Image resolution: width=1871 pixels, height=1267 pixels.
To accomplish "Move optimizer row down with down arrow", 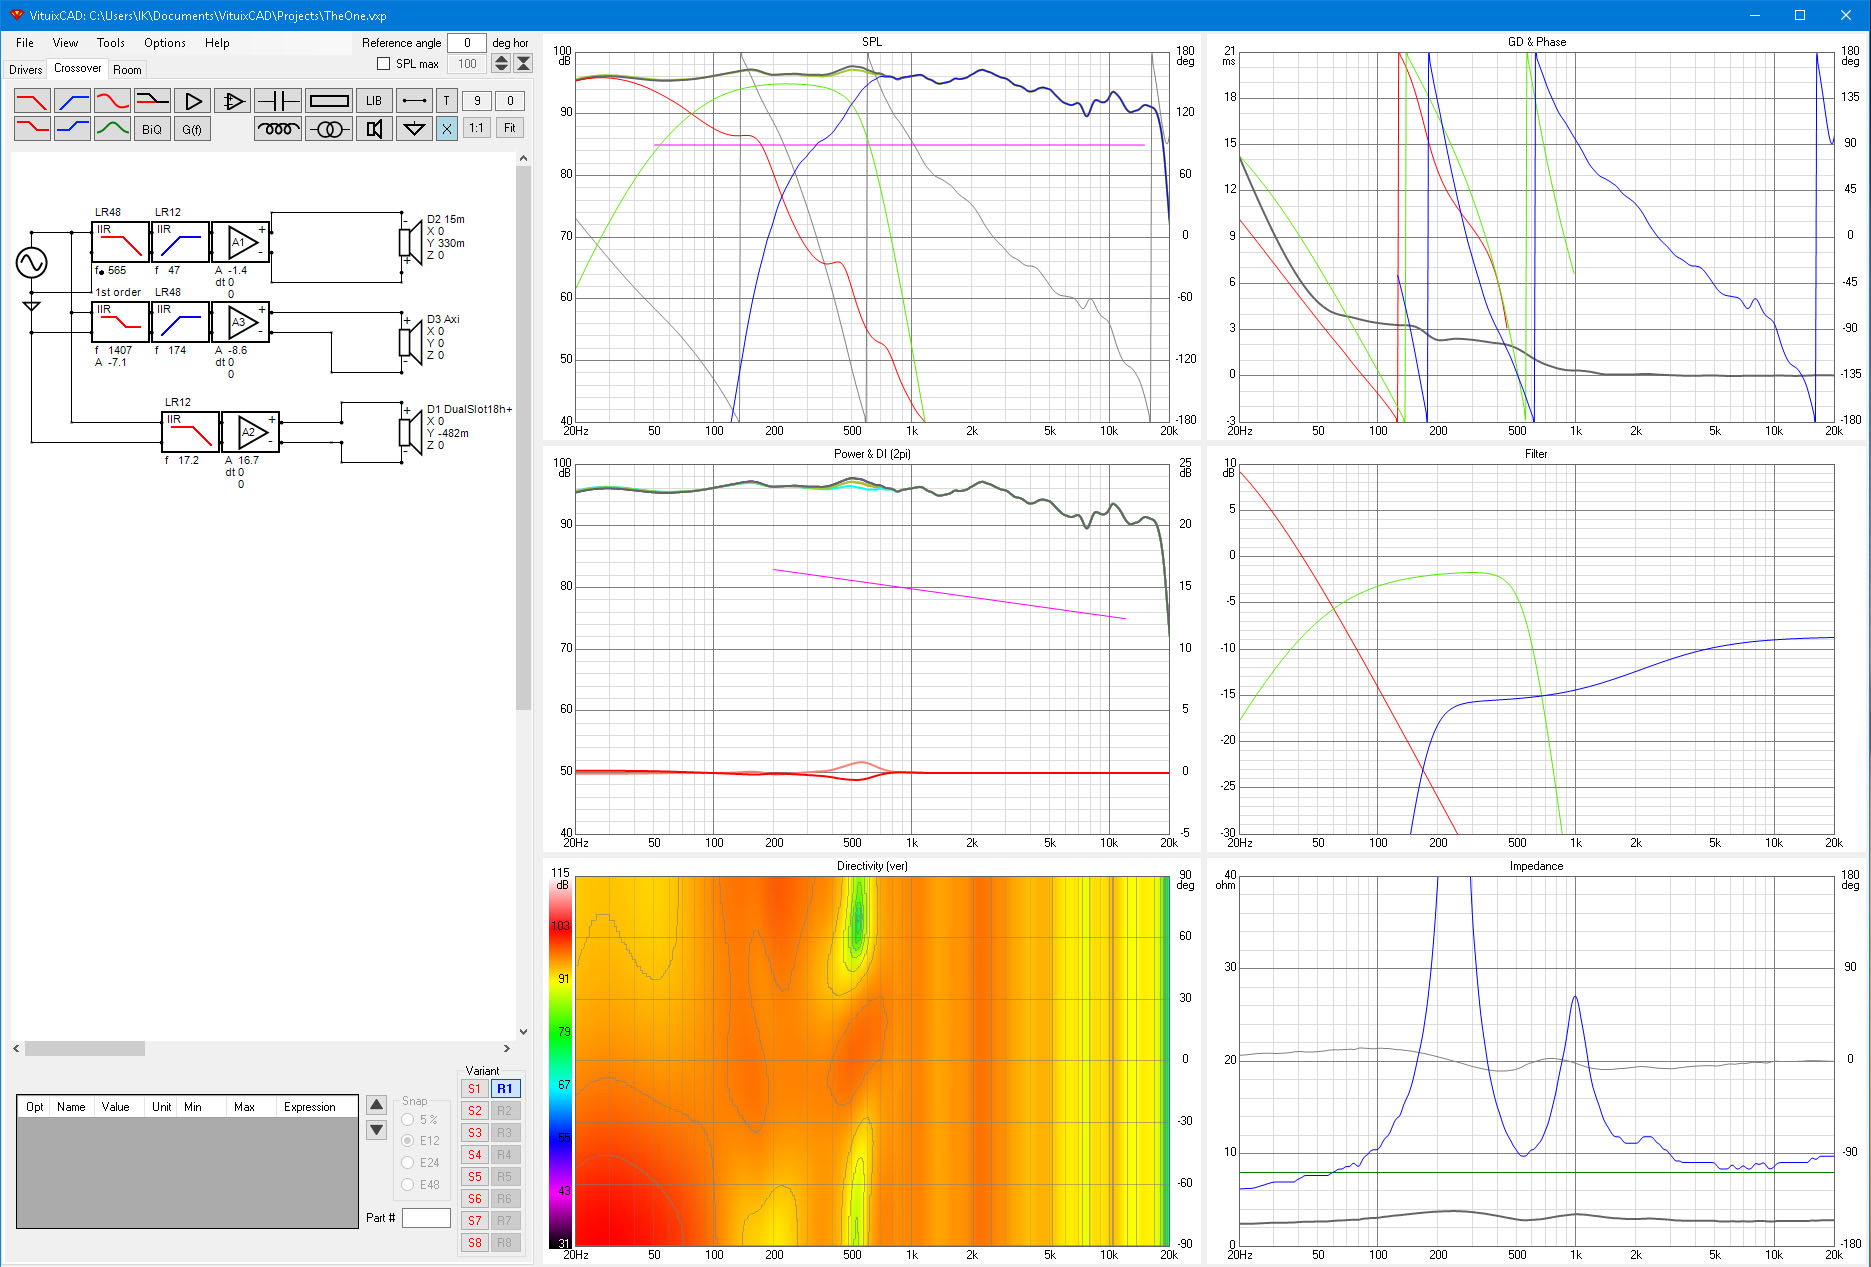I will (x=377, y=1130).
